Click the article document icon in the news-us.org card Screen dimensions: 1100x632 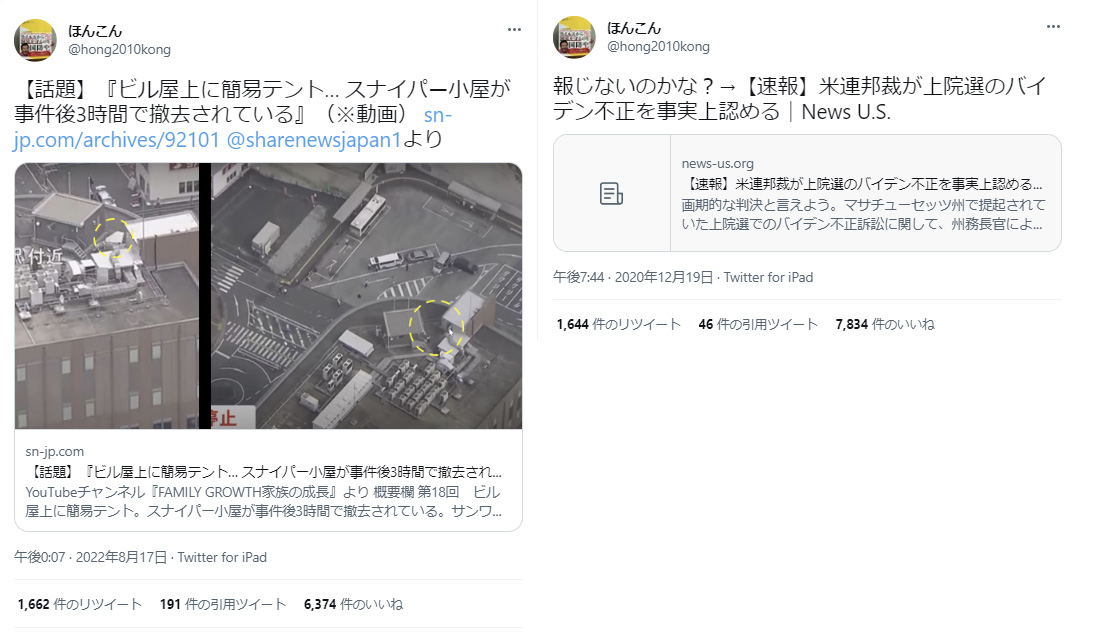611,194
